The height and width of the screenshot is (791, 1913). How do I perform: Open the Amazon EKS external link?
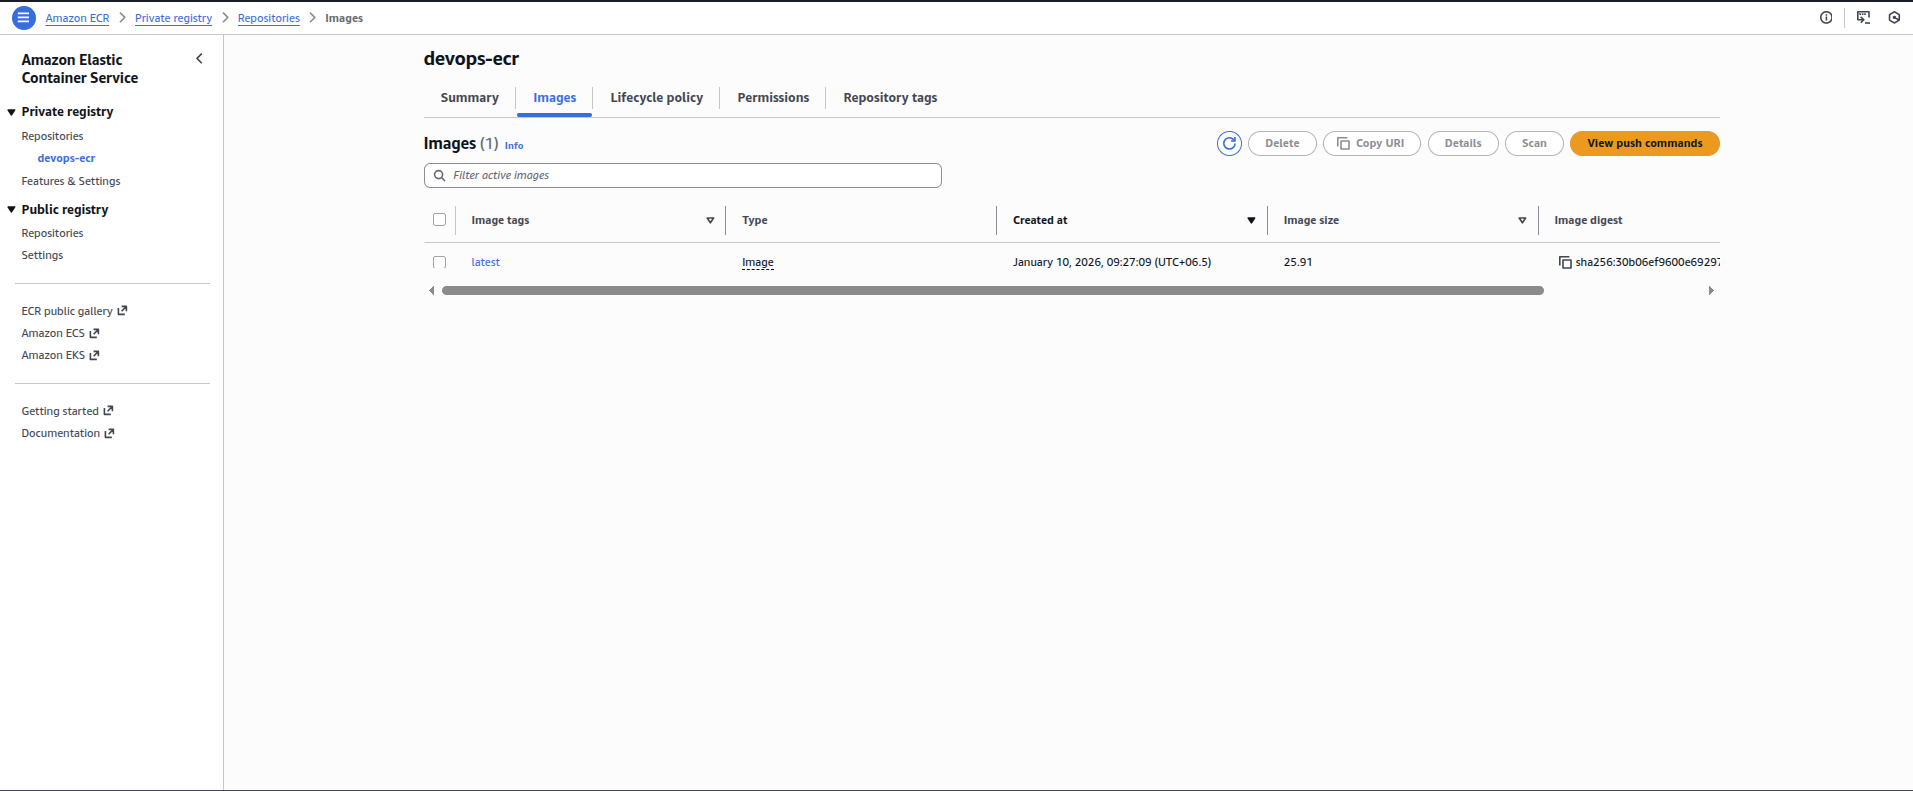pos(60,355)
